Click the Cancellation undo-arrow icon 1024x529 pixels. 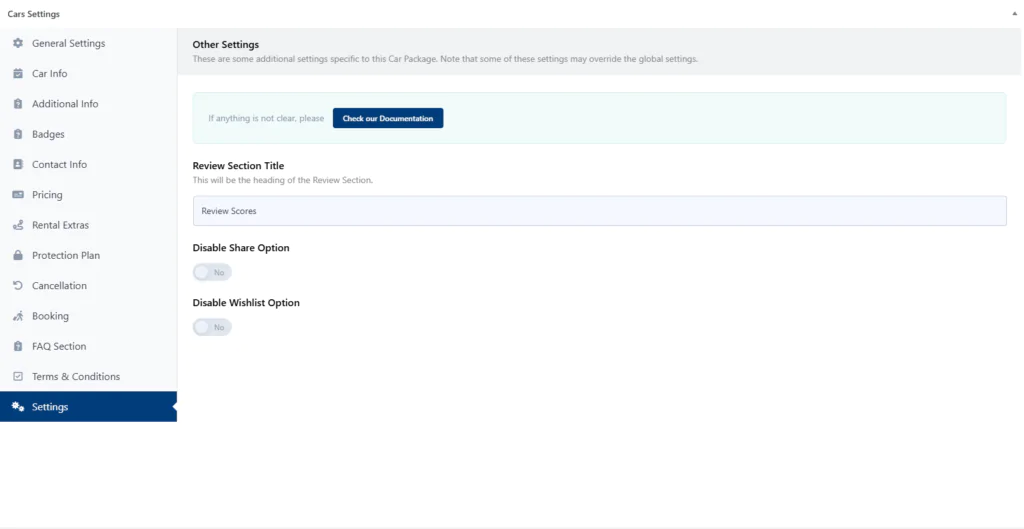click(18, 285)
